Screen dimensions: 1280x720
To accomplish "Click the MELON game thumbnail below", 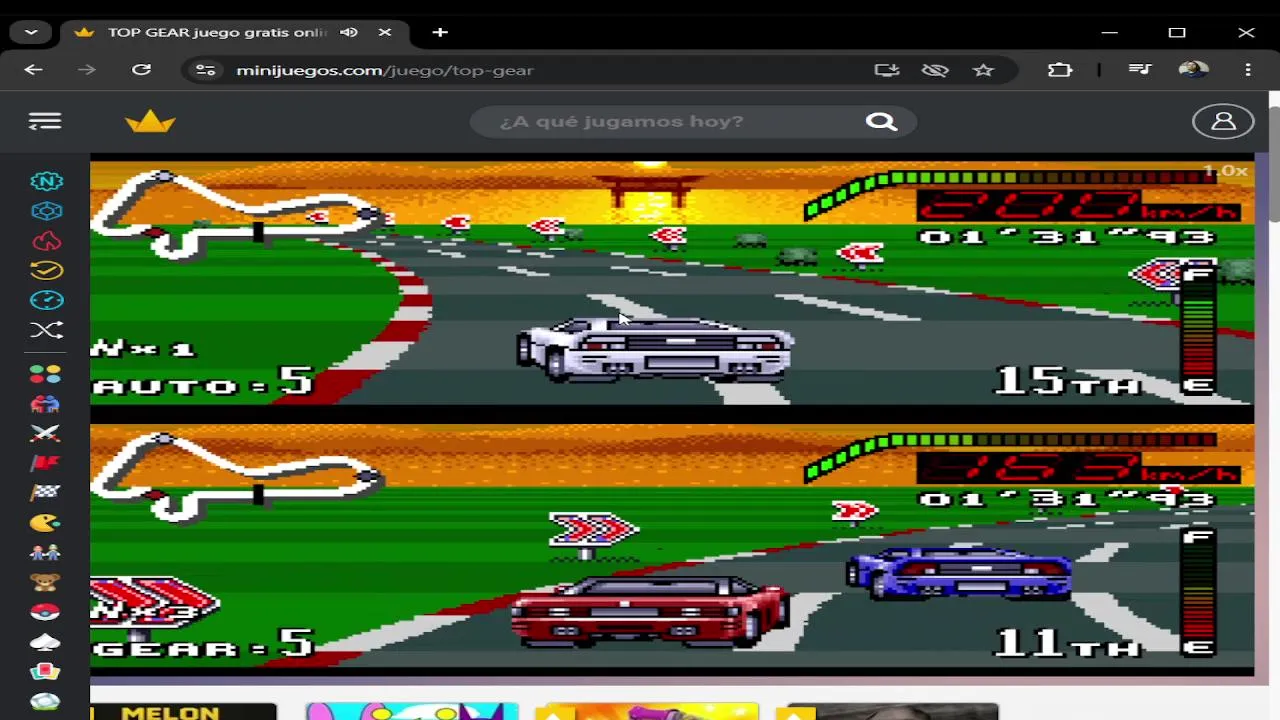I will (x=183, y=711).
